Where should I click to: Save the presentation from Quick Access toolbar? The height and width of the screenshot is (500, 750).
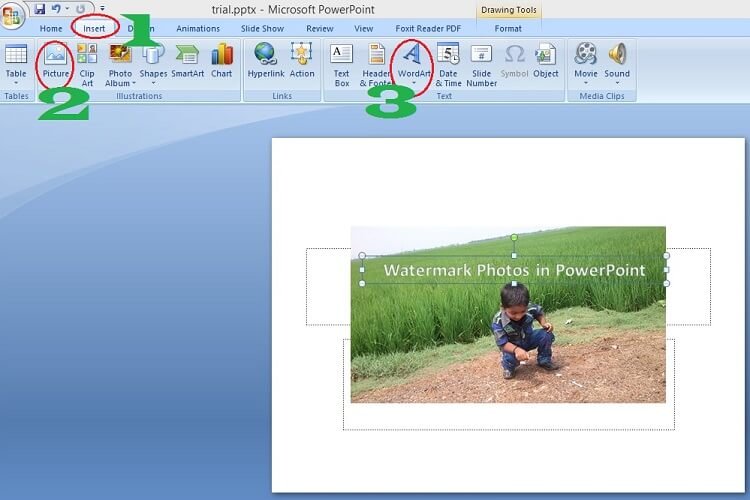40,9
